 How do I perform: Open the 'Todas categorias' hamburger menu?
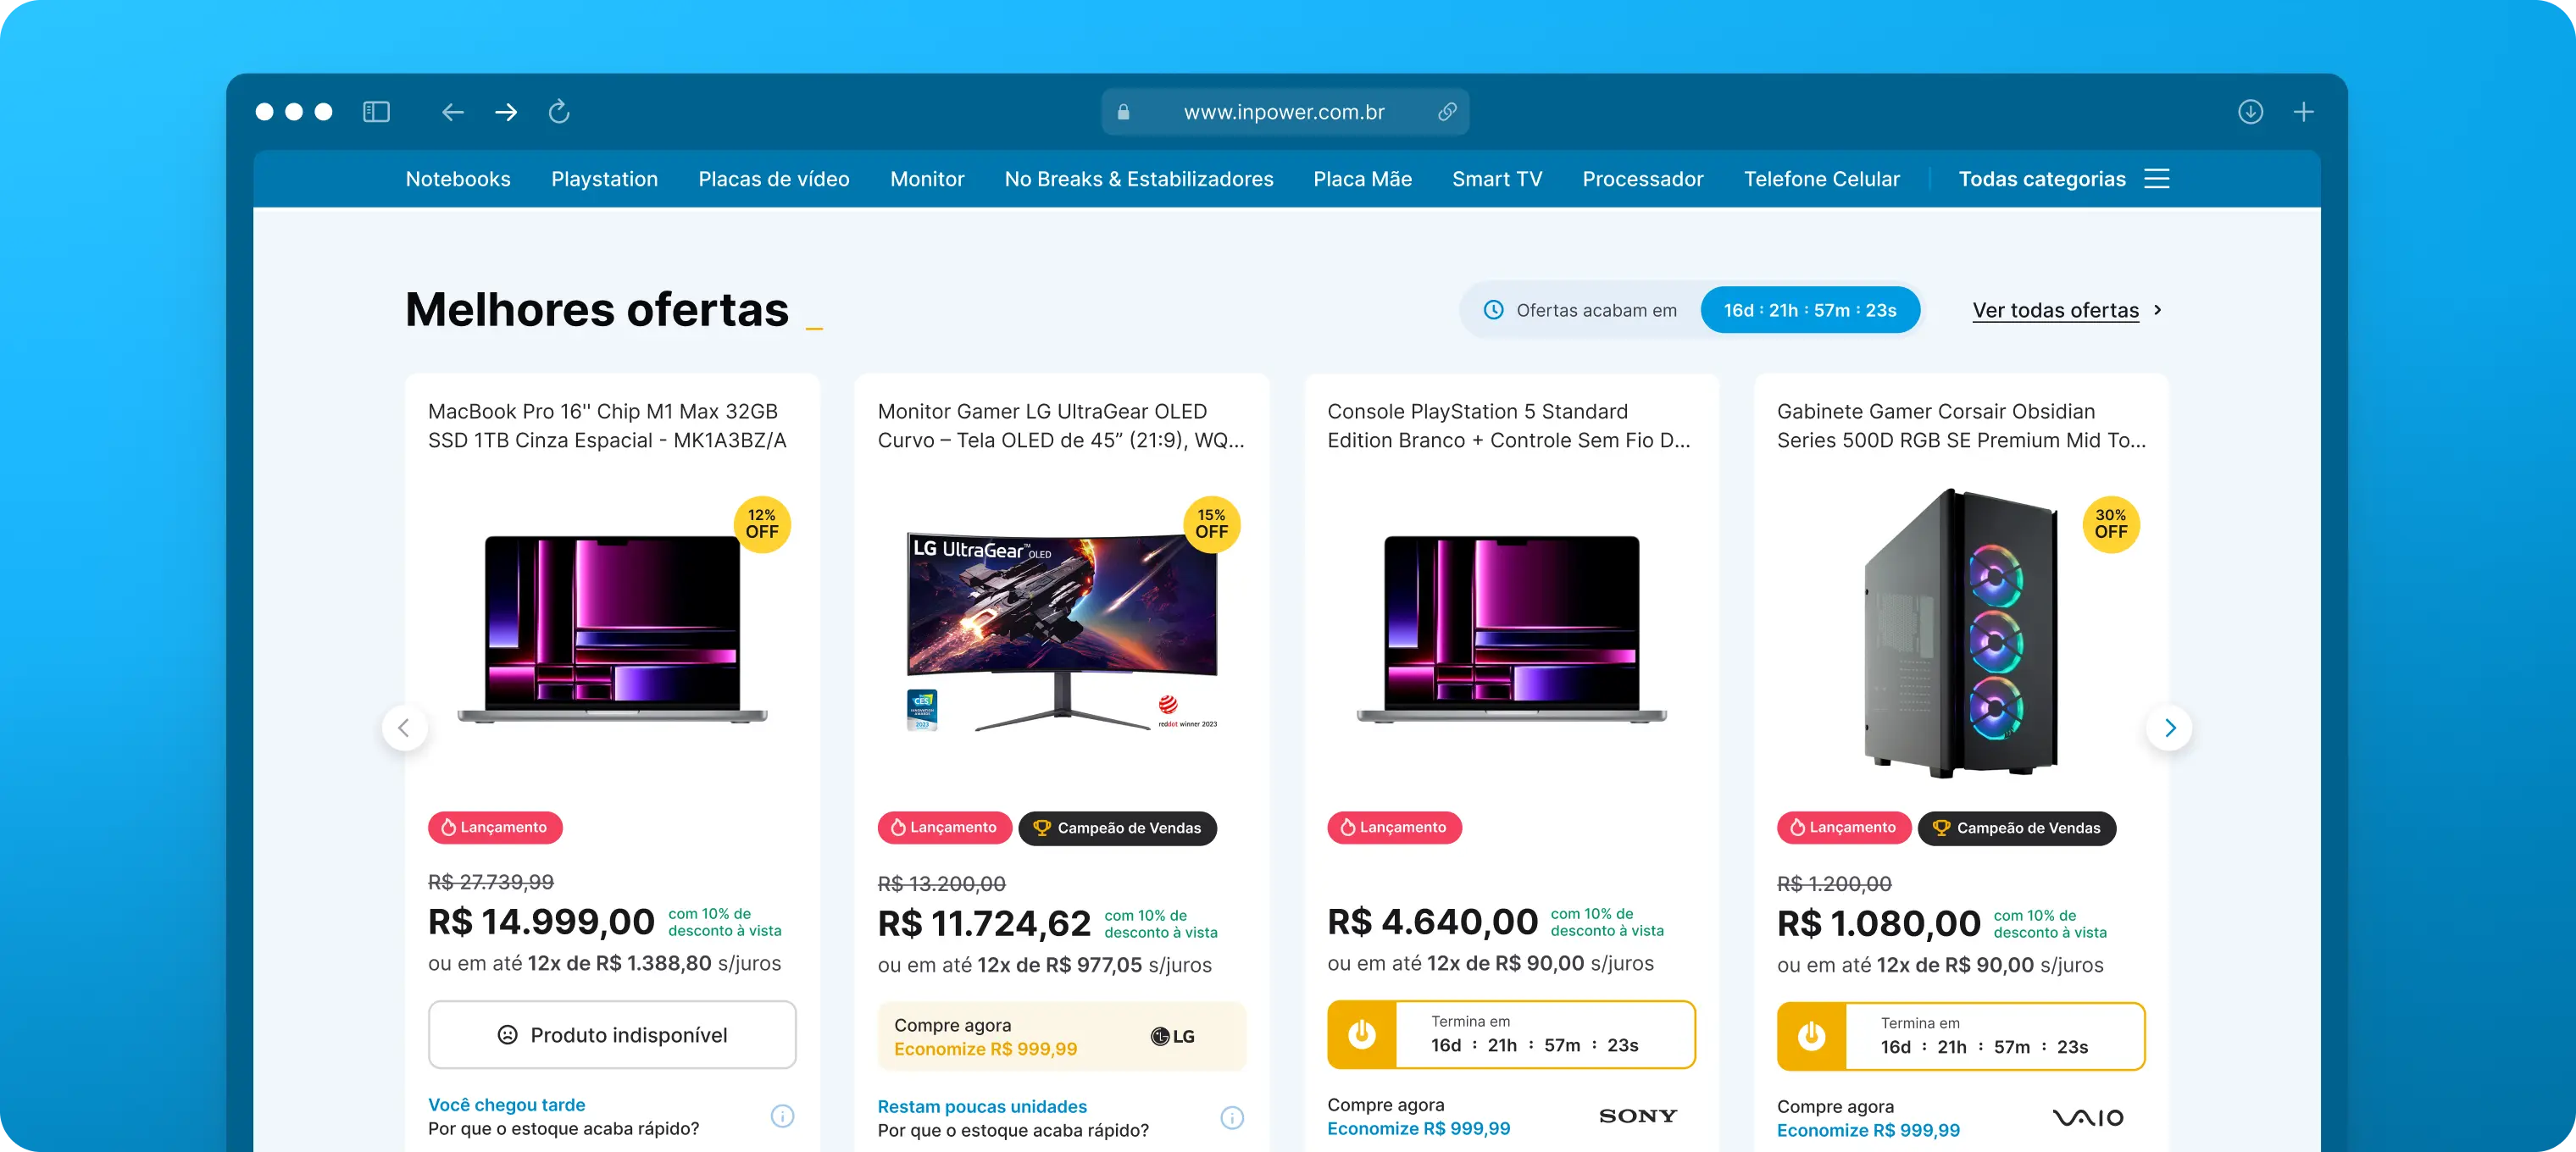tap(2157, 179)
